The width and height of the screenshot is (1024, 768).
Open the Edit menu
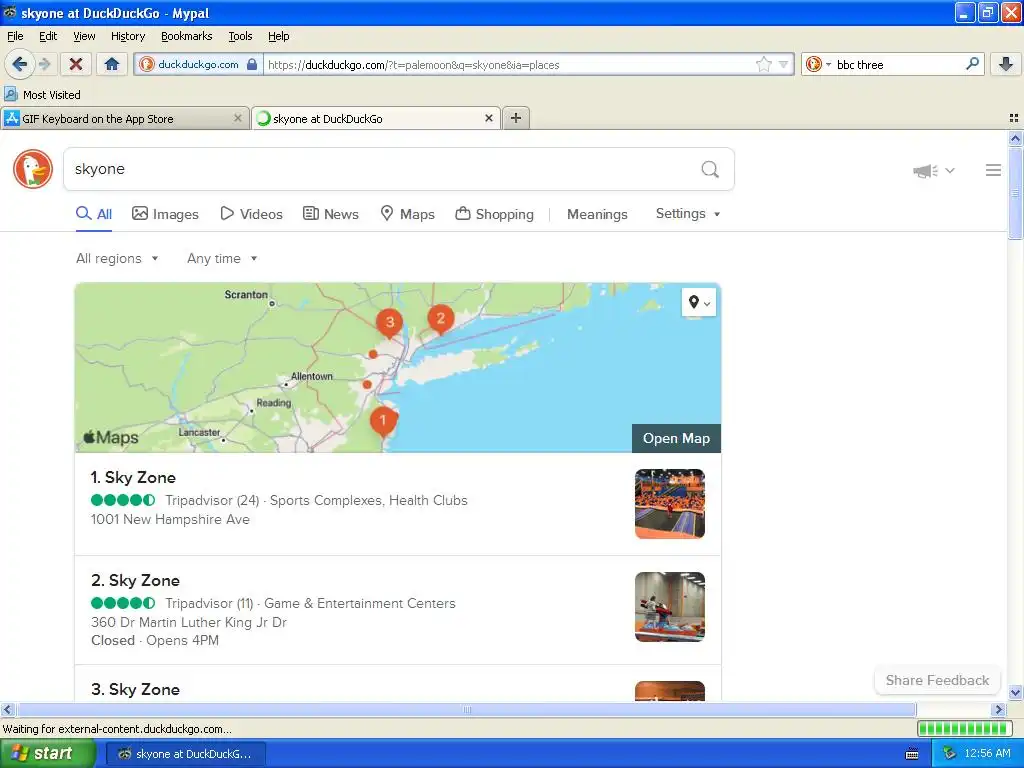48,36
